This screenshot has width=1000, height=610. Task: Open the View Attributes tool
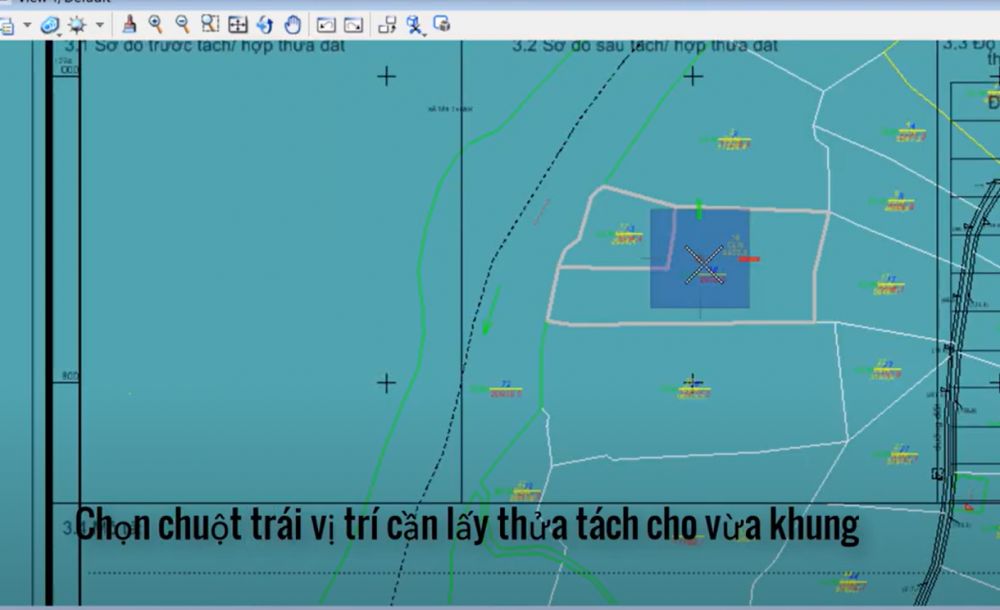pyautogui.click(x=6, y=24)
